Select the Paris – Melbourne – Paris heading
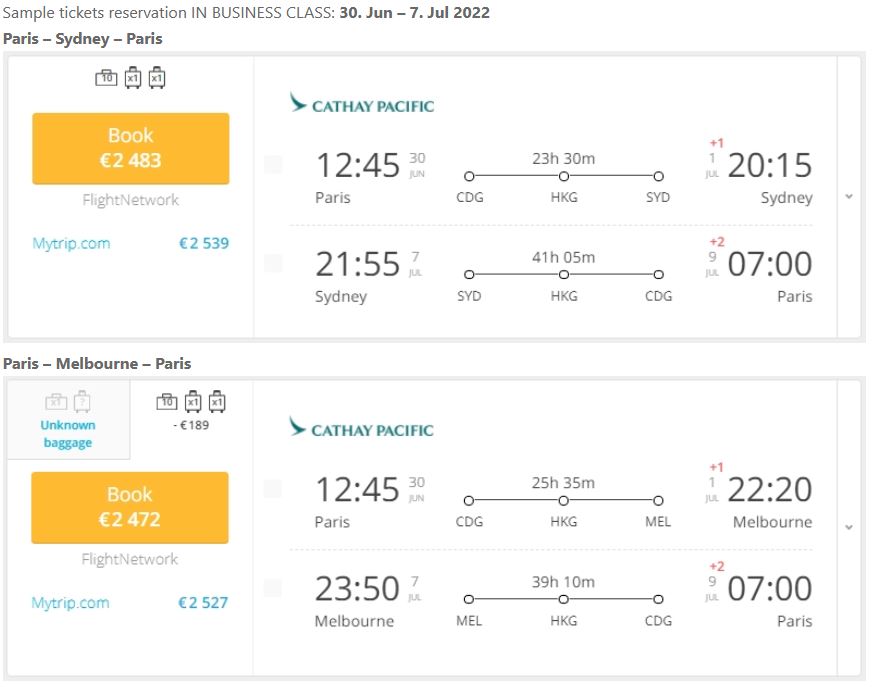Image resolution: width=878 pixels, height=689 pixels. (x=96, y=363)
